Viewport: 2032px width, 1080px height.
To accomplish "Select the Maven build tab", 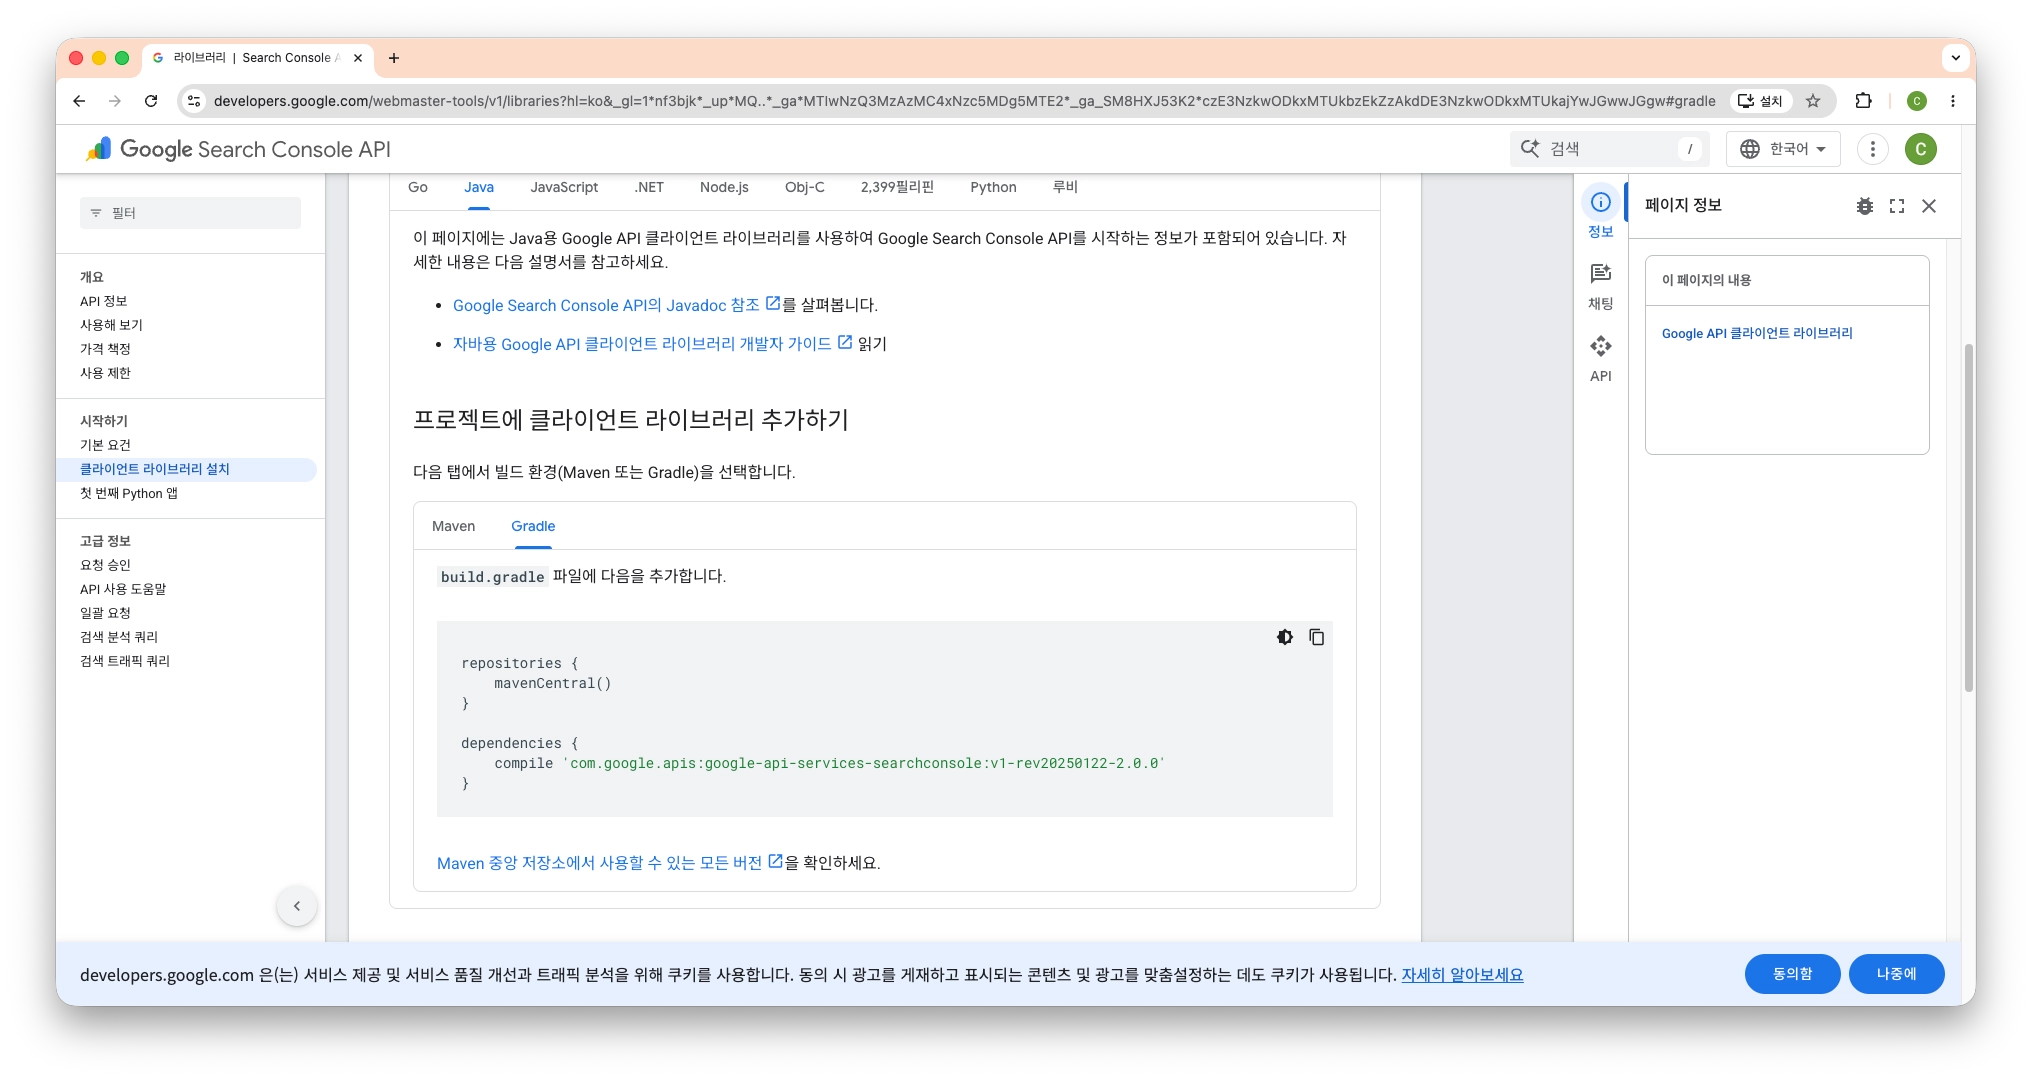I will click(454, 526).
